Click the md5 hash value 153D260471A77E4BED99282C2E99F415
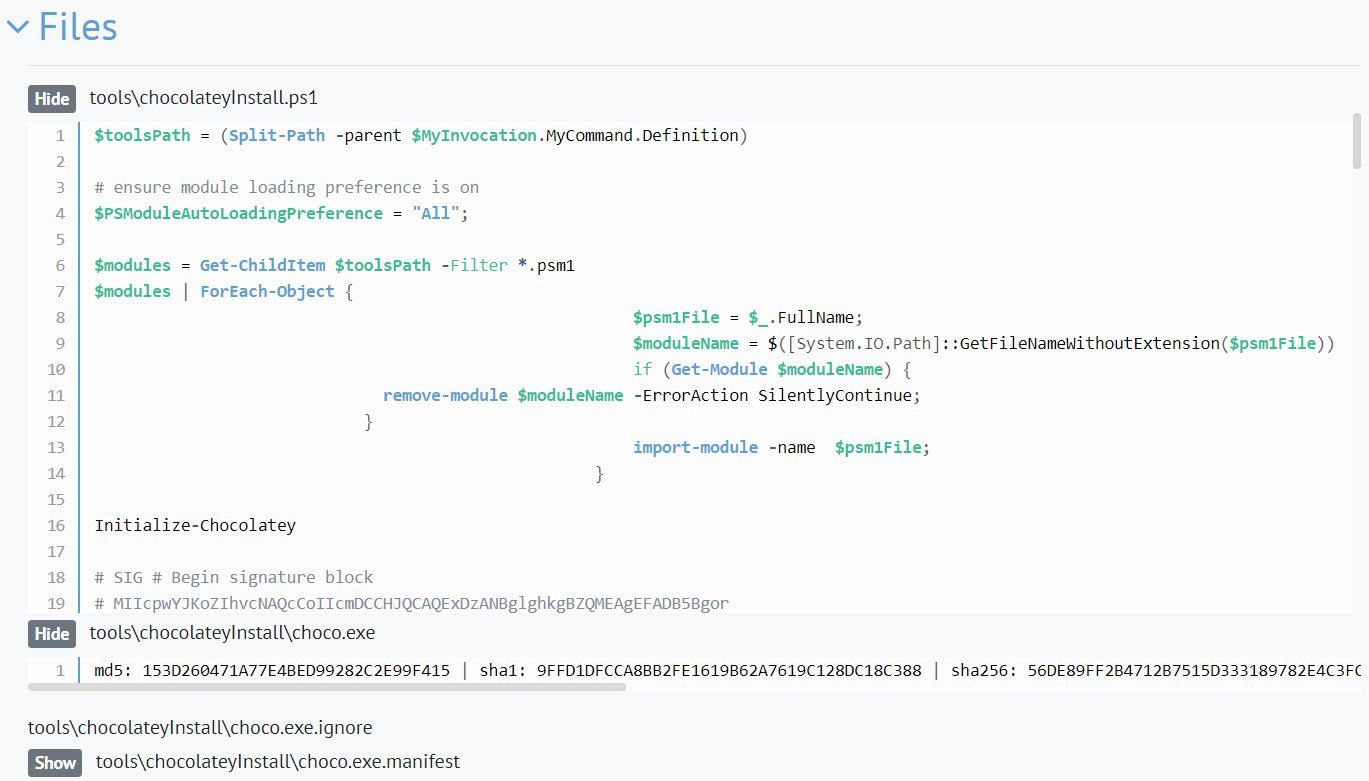 (x=296, y=670)
